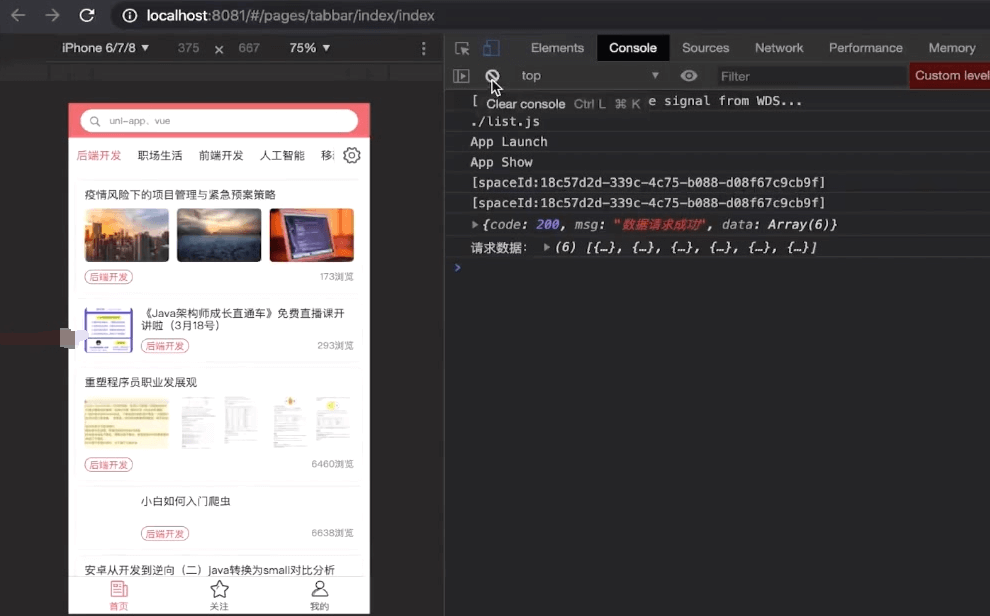Select the 后端开发 category tab
Screen dimensions: 990x616
(98, 155)
